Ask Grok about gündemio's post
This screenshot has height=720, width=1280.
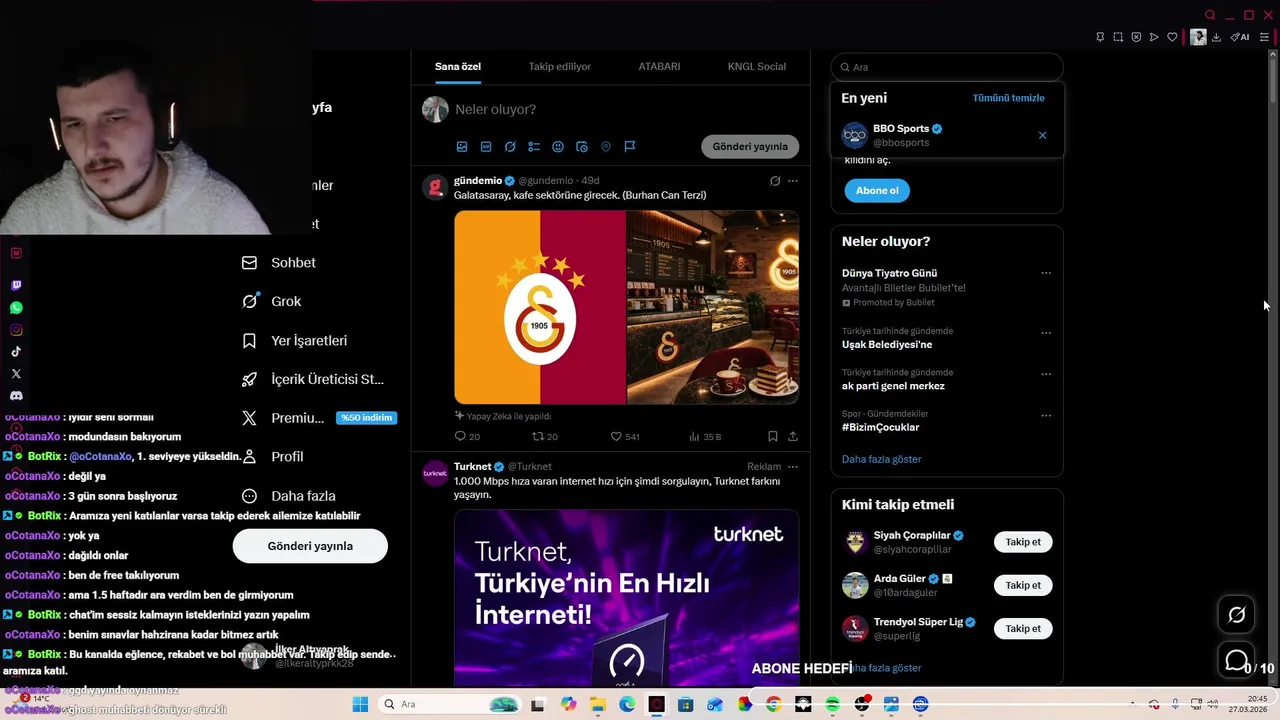coord(775,181)
